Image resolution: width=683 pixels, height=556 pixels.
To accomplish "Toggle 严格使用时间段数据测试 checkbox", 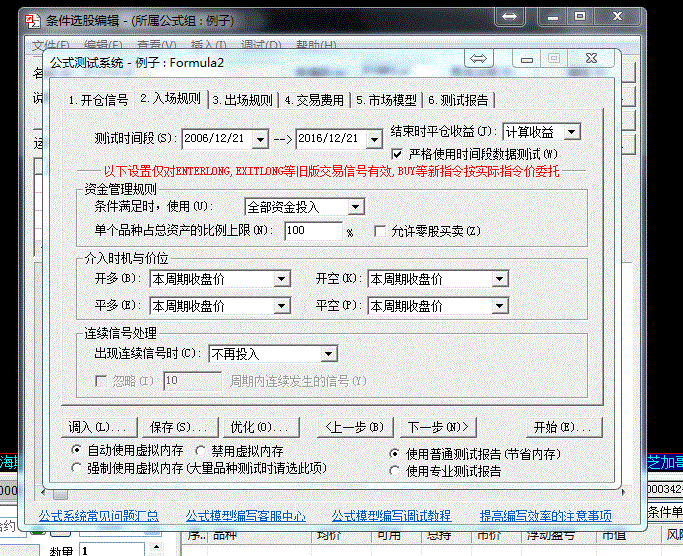I will pos(399,154).
